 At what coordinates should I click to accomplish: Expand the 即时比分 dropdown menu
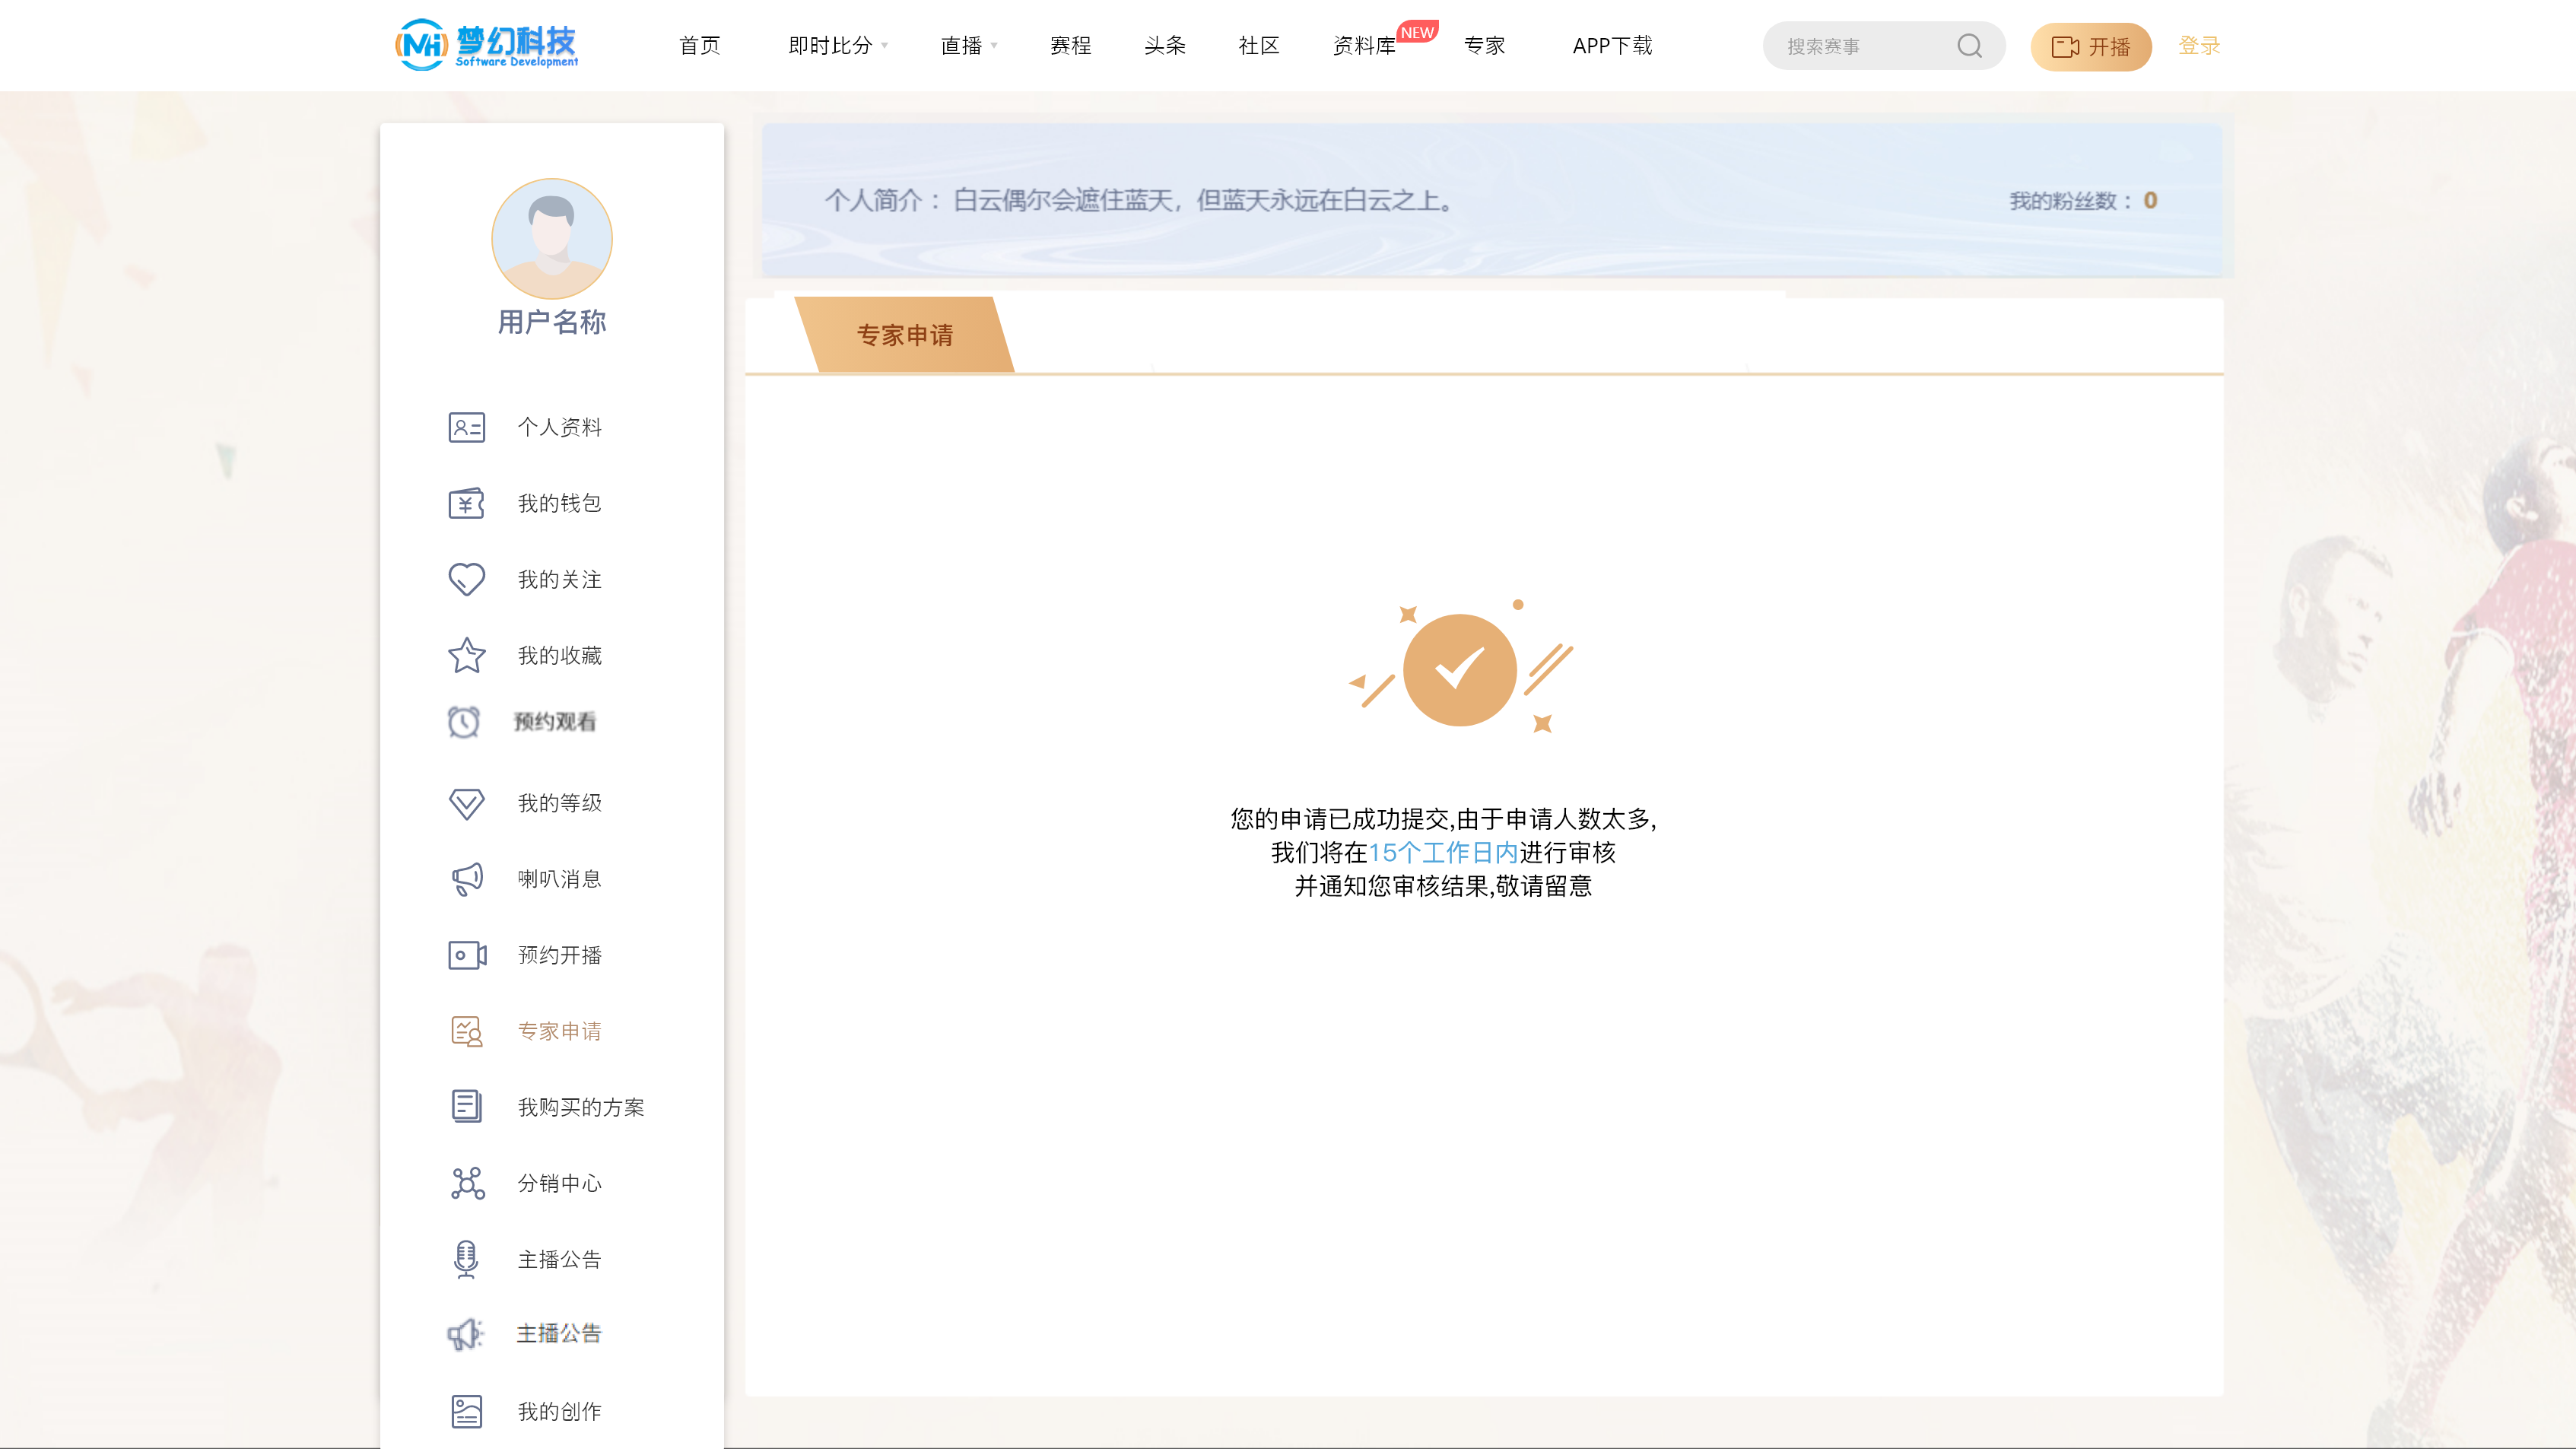(836, 45)
